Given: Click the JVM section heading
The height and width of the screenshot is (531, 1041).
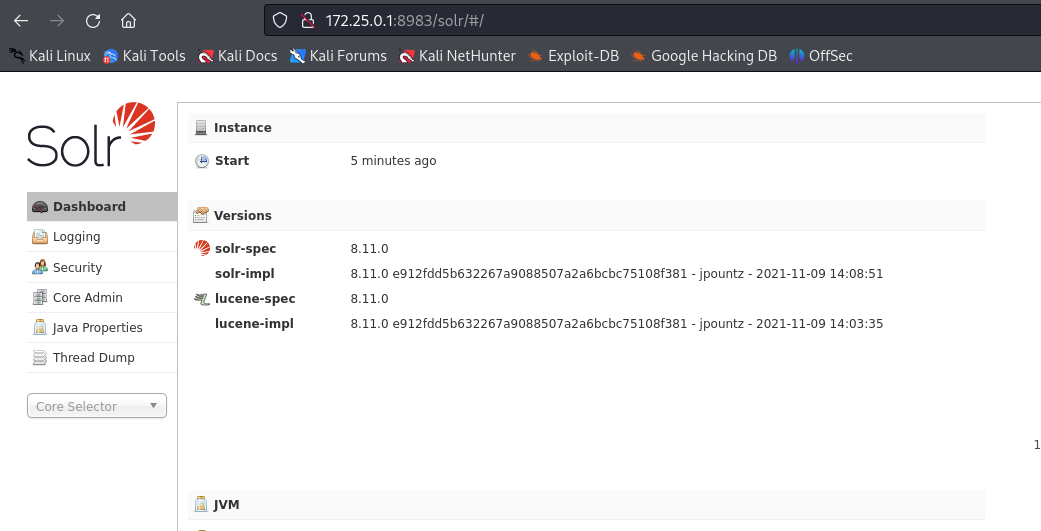Looking at the screenshot, I should click(x=226, y=504).
